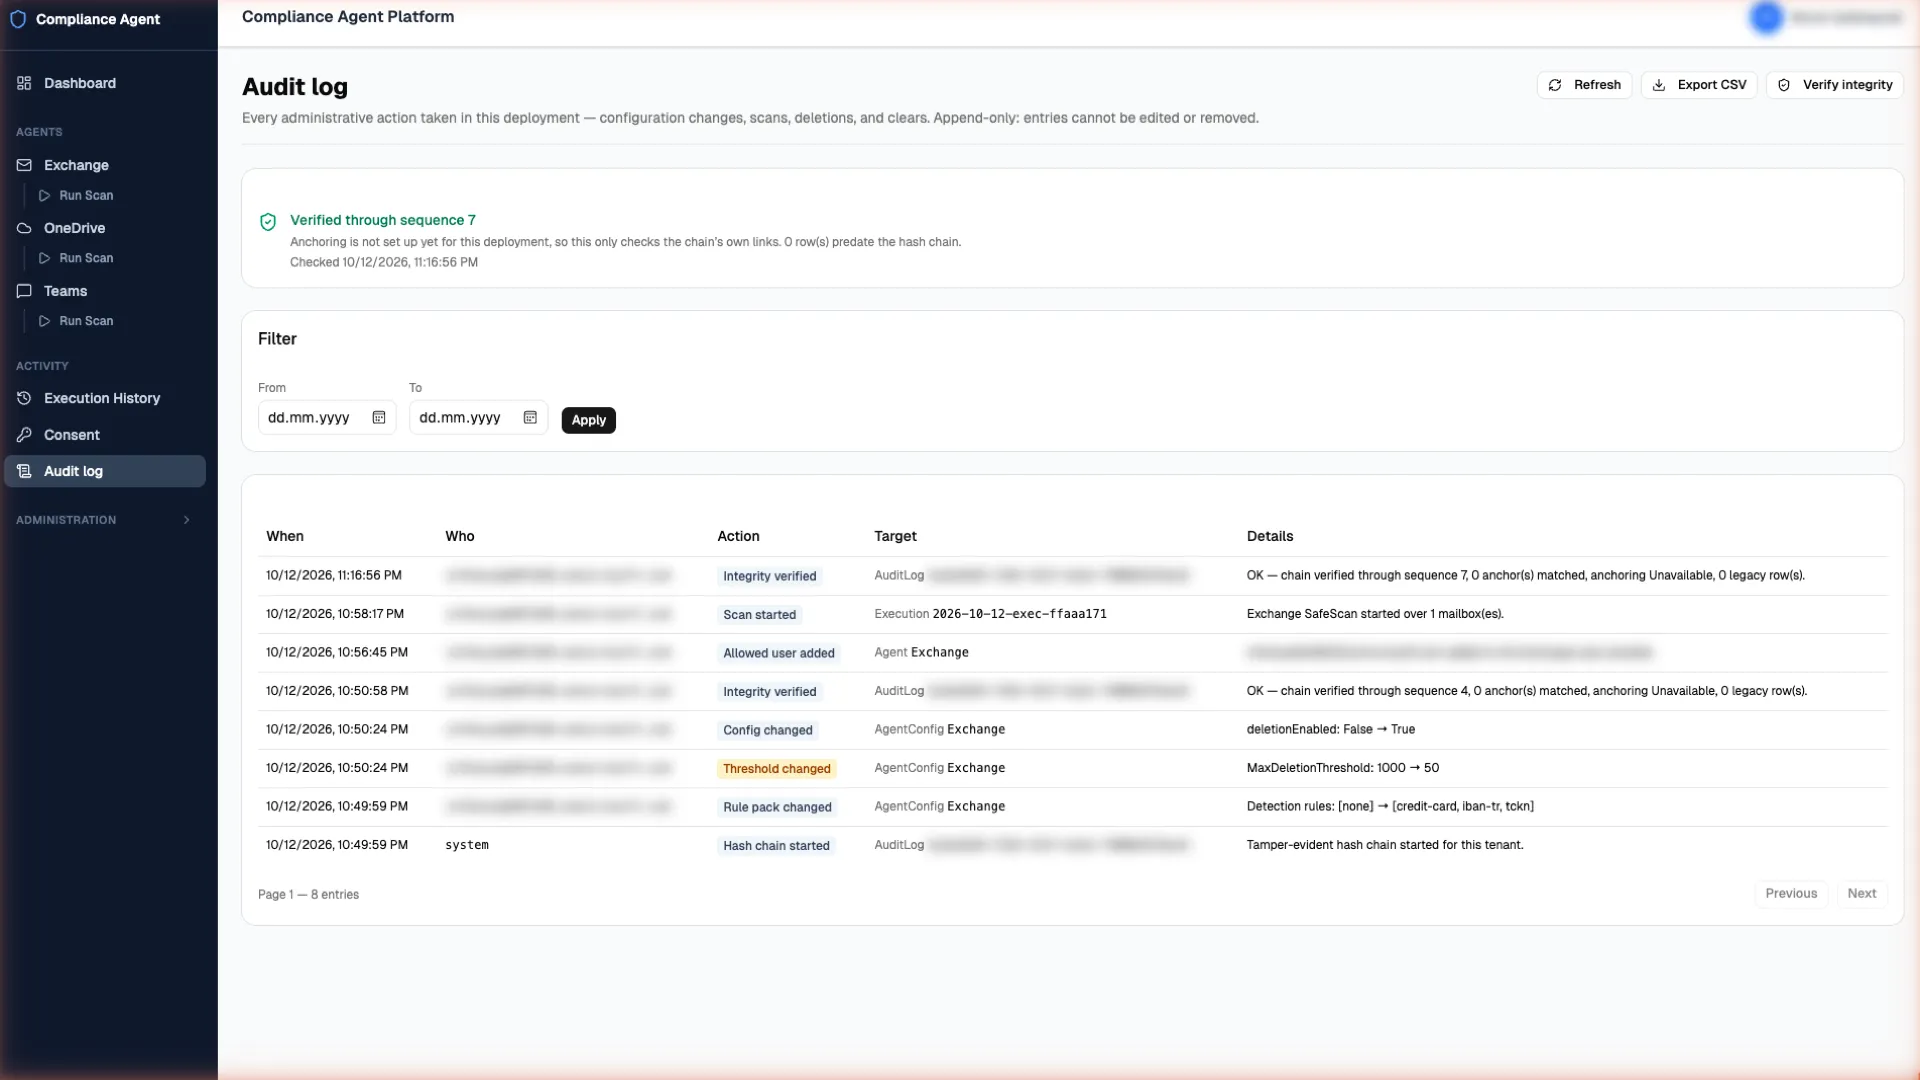Click the Dashboard grid icon in sidebar
1920x1080 pixels.
pos(24,83)
